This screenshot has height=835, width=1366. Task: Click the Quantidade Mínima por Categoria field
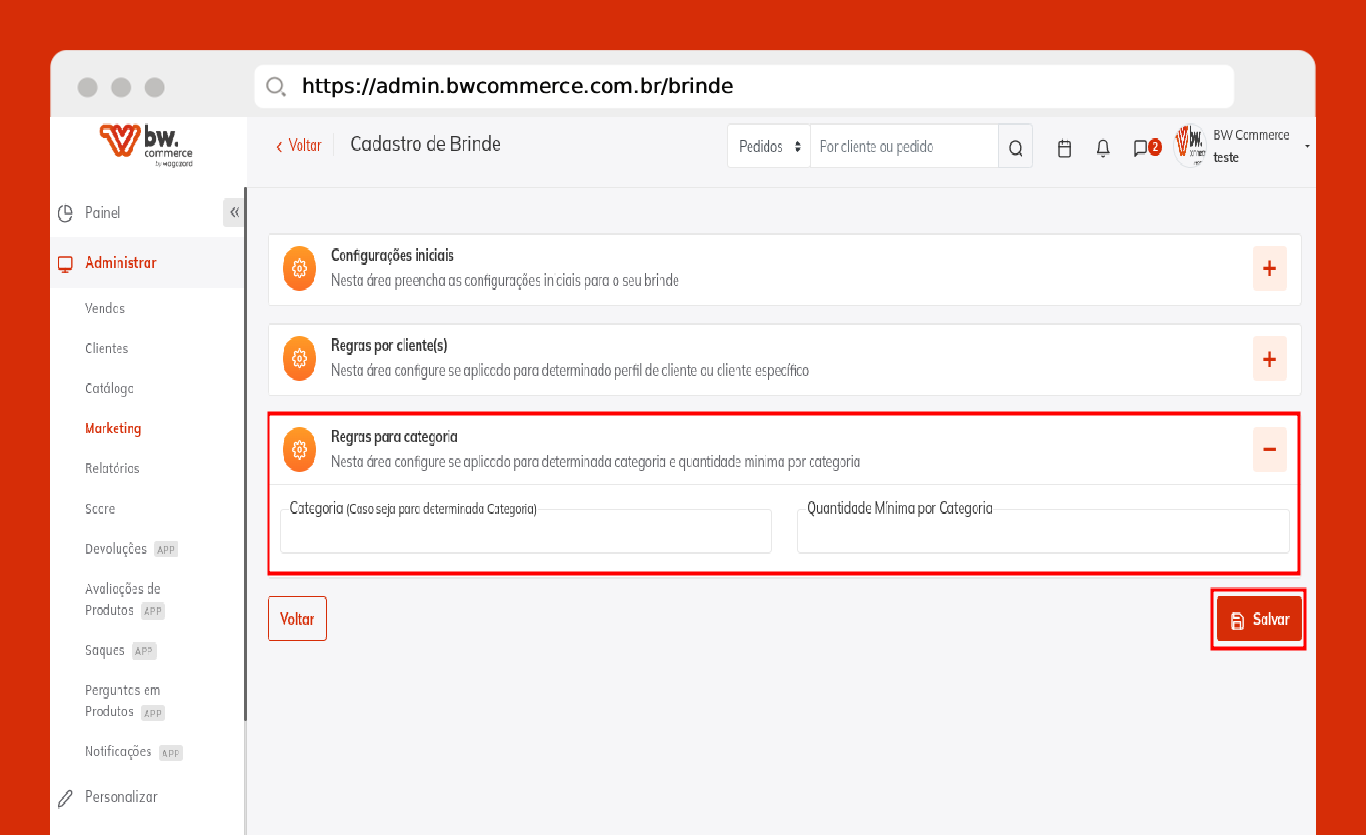tap(1042, 532)
